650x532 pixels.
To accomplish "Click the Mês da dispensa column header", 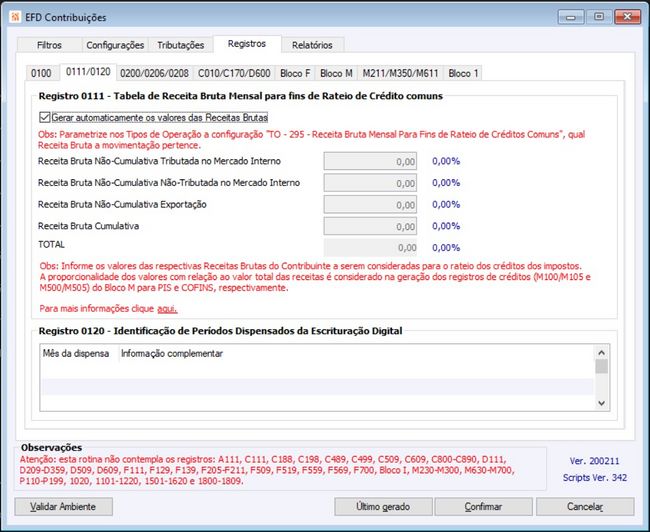I will (x=79, y=354).
